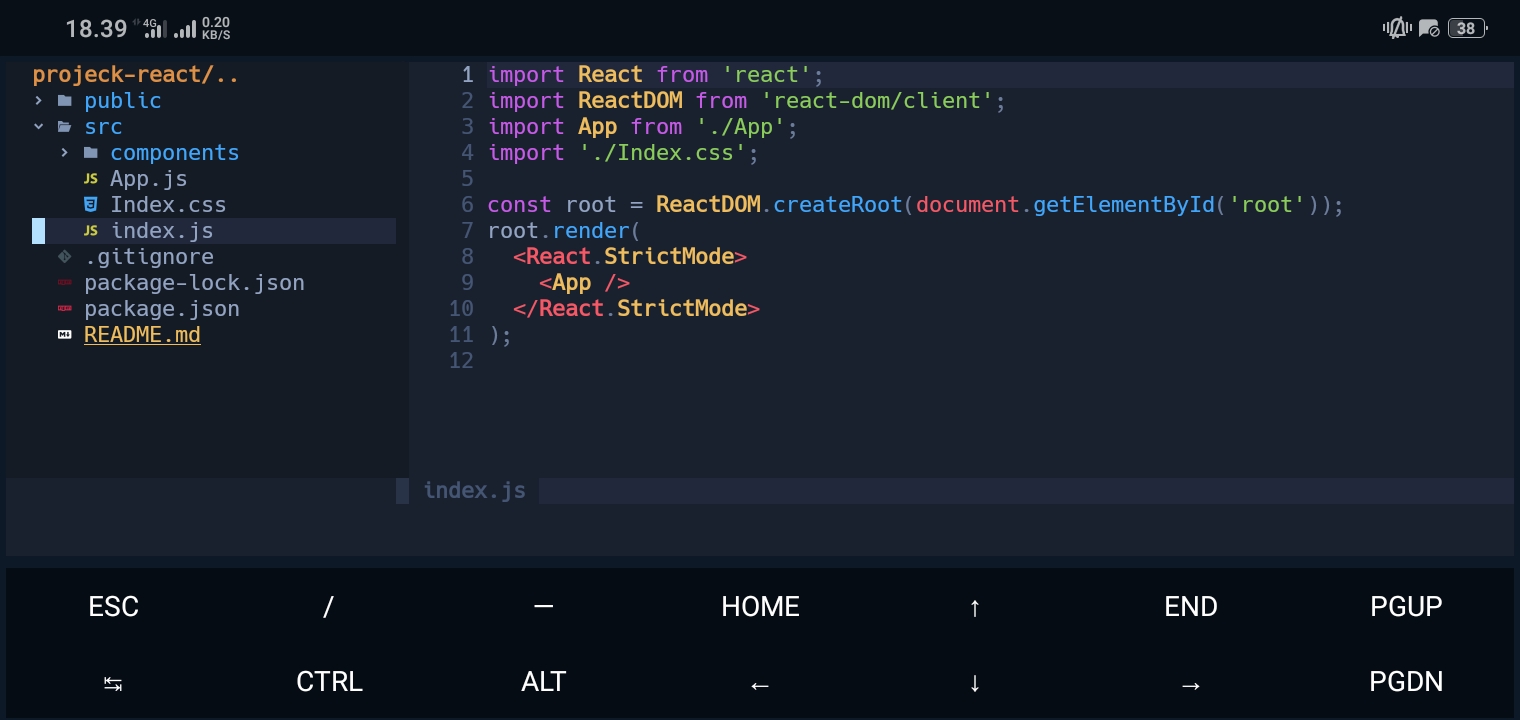Screen dimensions: 1520x720
Task: Click line number 1 in gutter
Action: tap(467, 75)
